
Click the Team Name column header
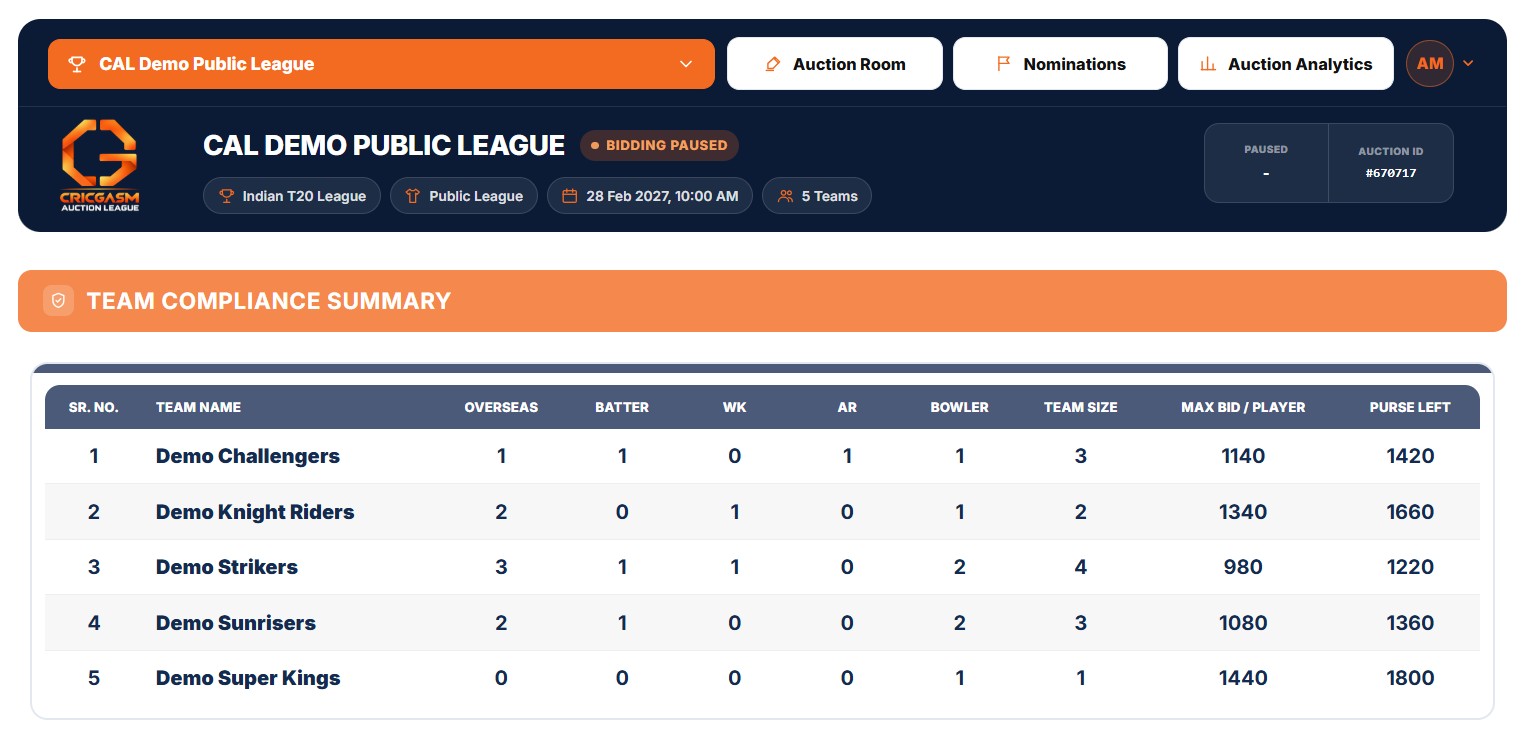tap(198, 407)
